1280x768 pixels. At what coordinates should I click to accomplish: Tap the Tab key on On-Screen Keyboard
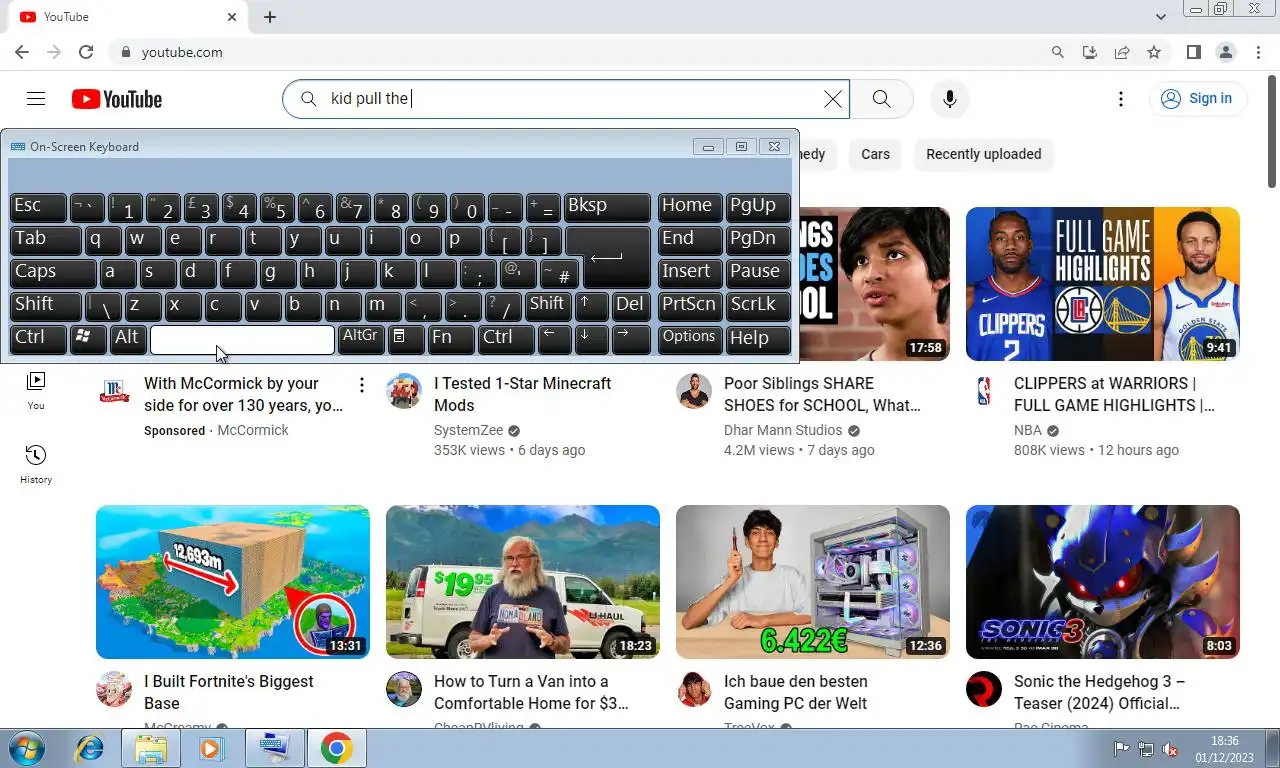pos(46,240)
